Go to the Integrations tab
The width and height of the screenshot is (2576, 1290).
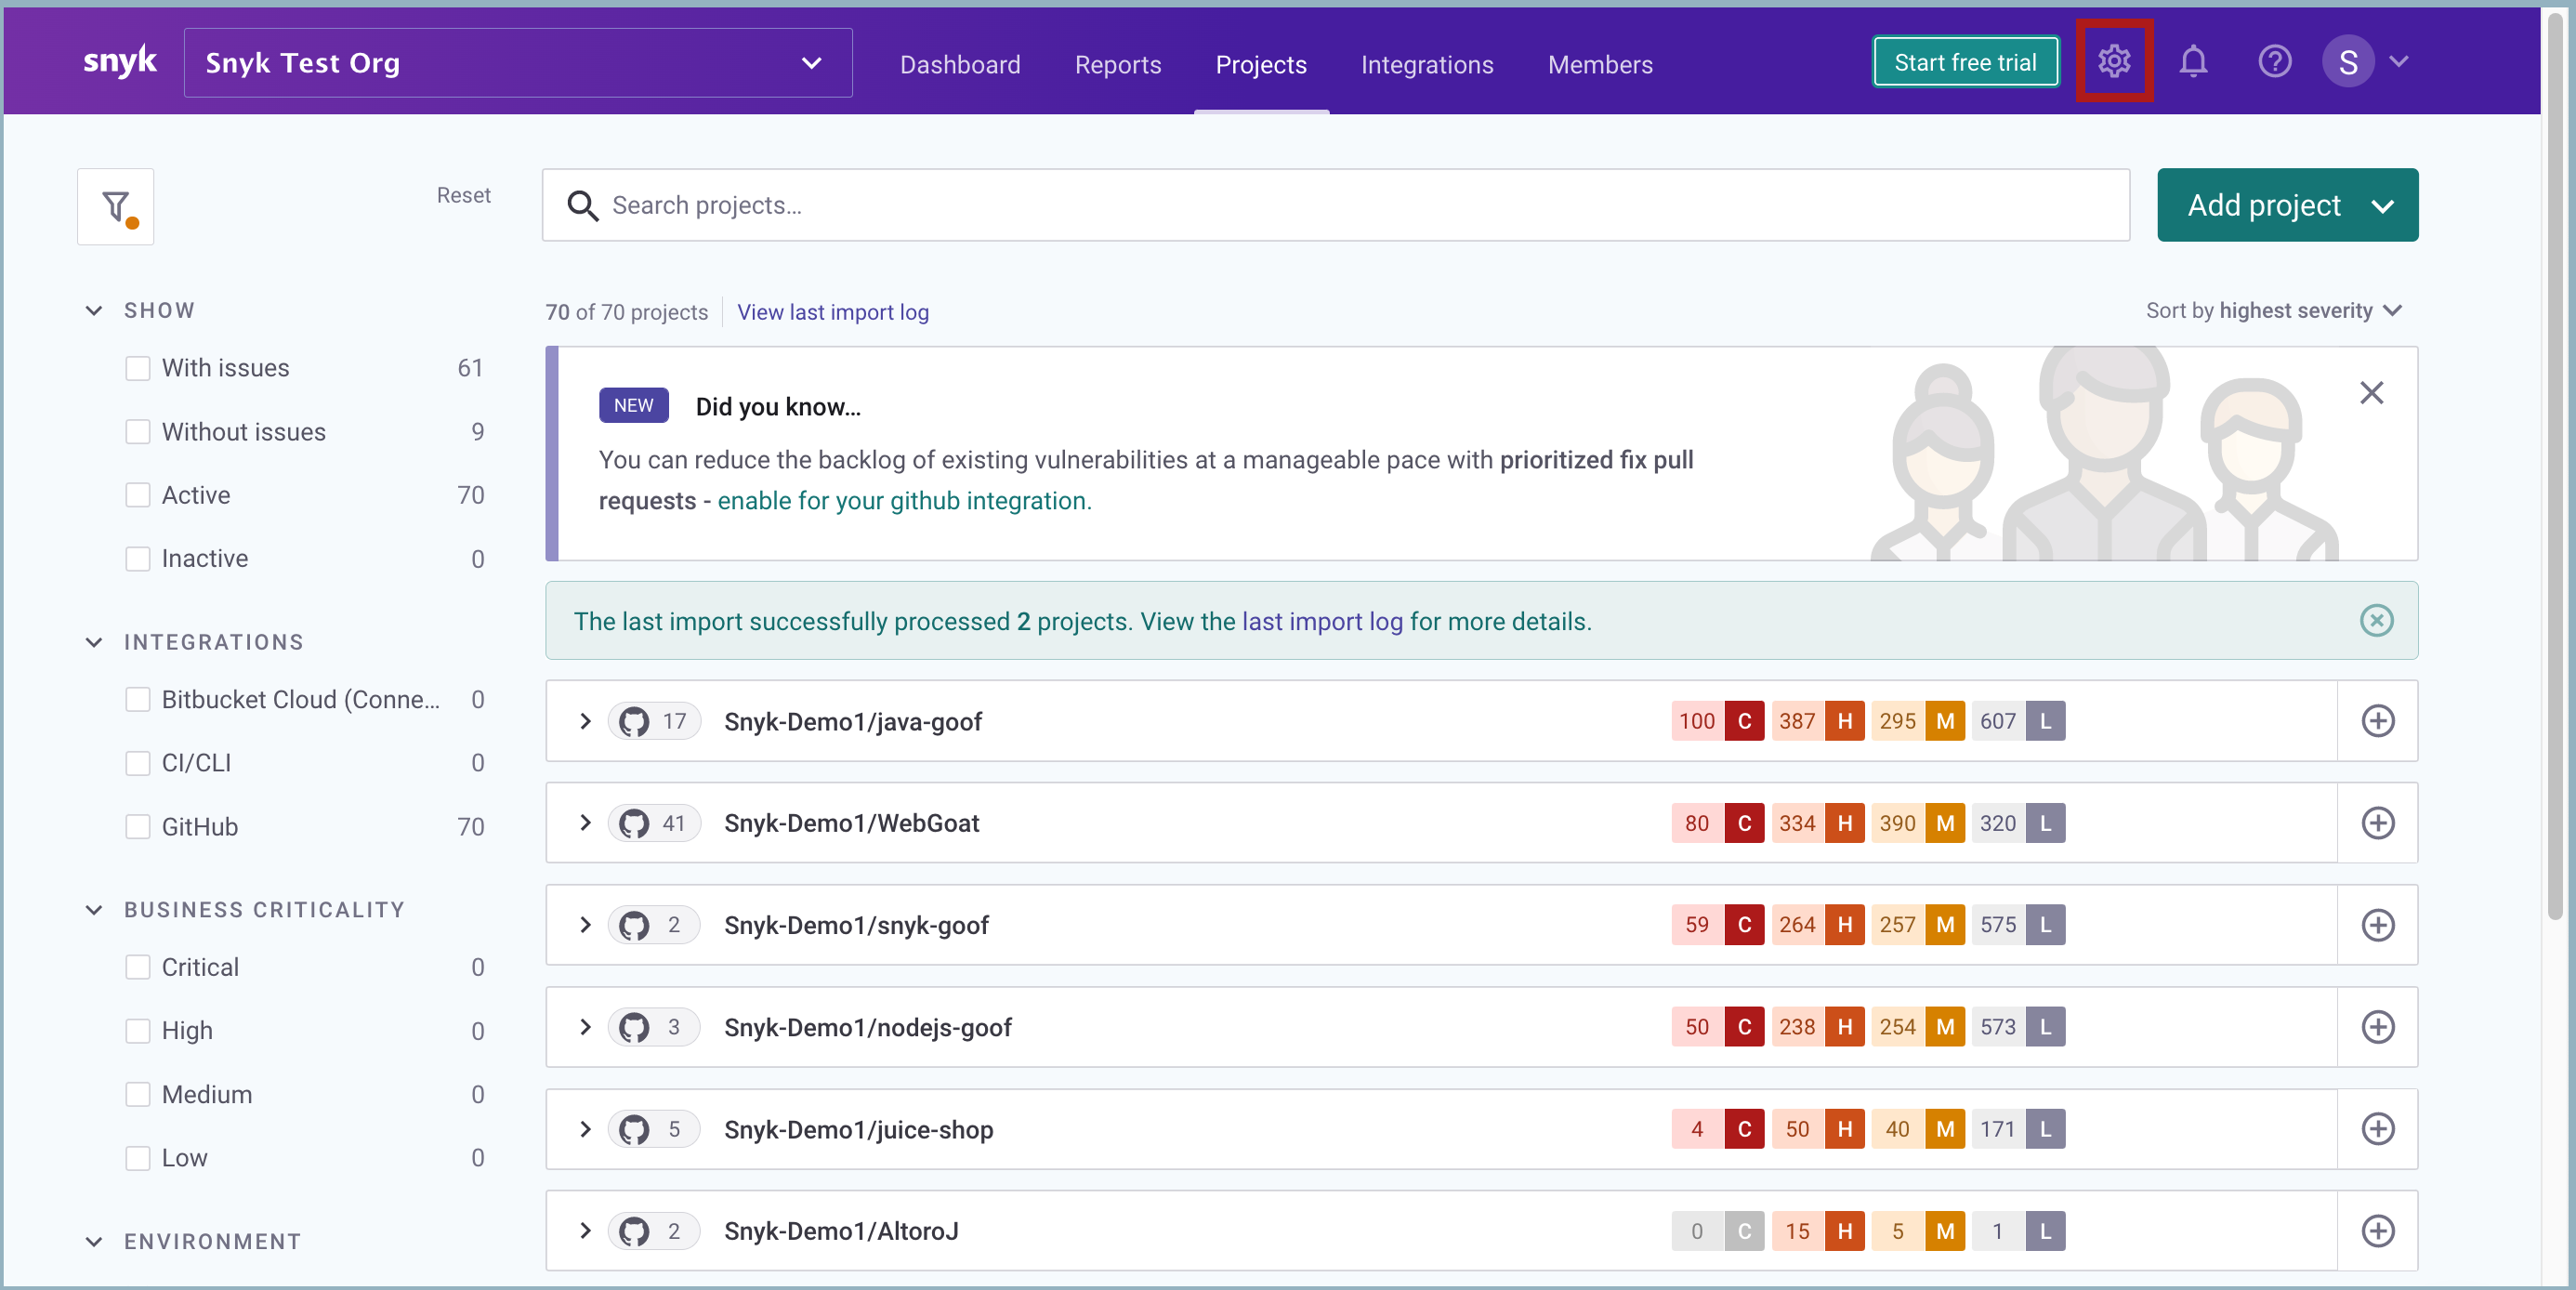click(1426, 64)
